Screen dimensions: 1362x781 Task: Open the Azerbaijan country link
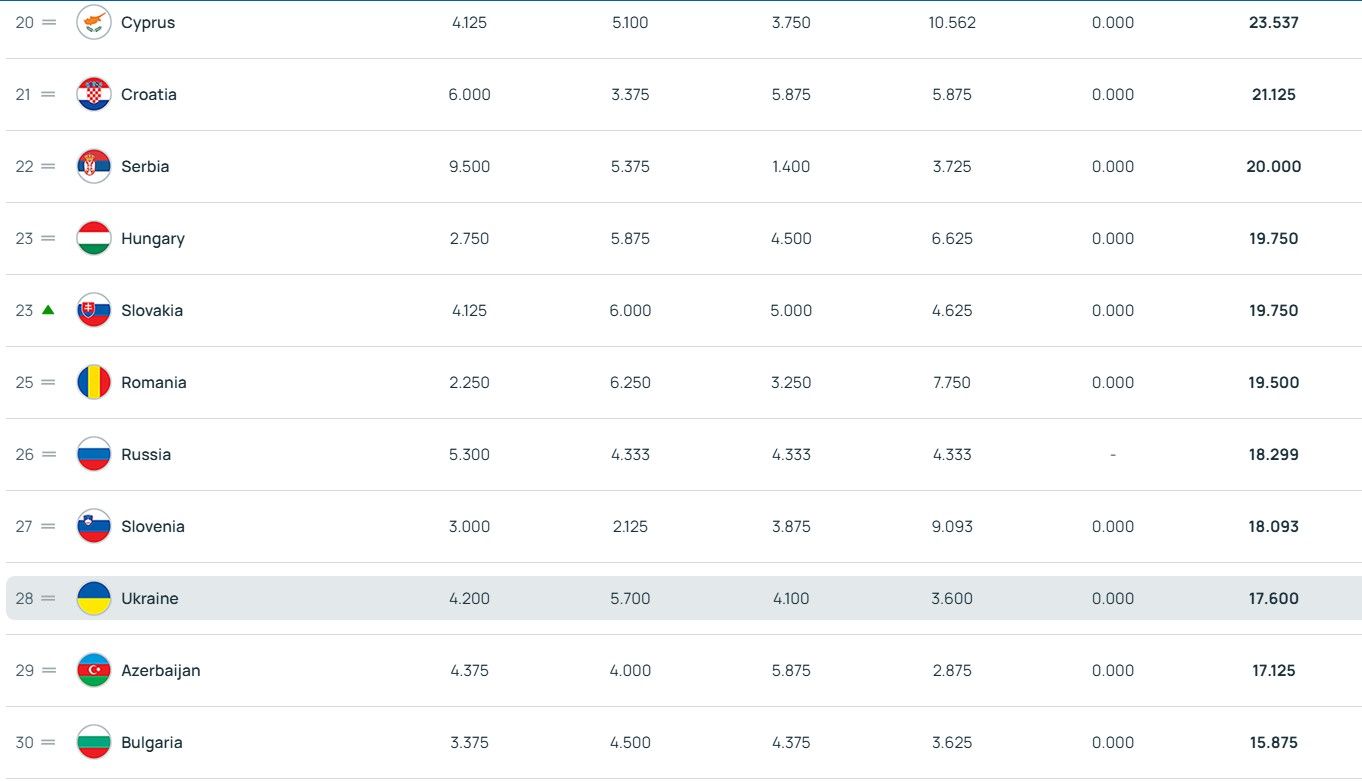point(160,670)
